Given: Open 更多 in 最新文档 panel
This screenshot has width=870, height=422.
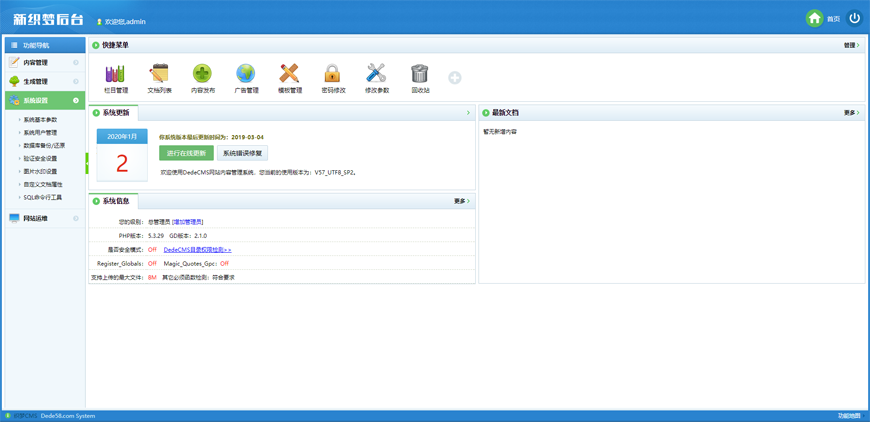Looking at the screenshot, I should (852, 113).
